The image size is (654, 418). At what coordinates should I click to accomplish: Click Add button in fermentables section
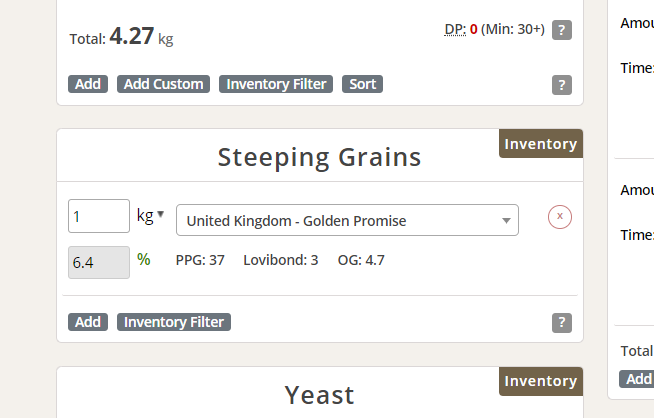[88, 84]
